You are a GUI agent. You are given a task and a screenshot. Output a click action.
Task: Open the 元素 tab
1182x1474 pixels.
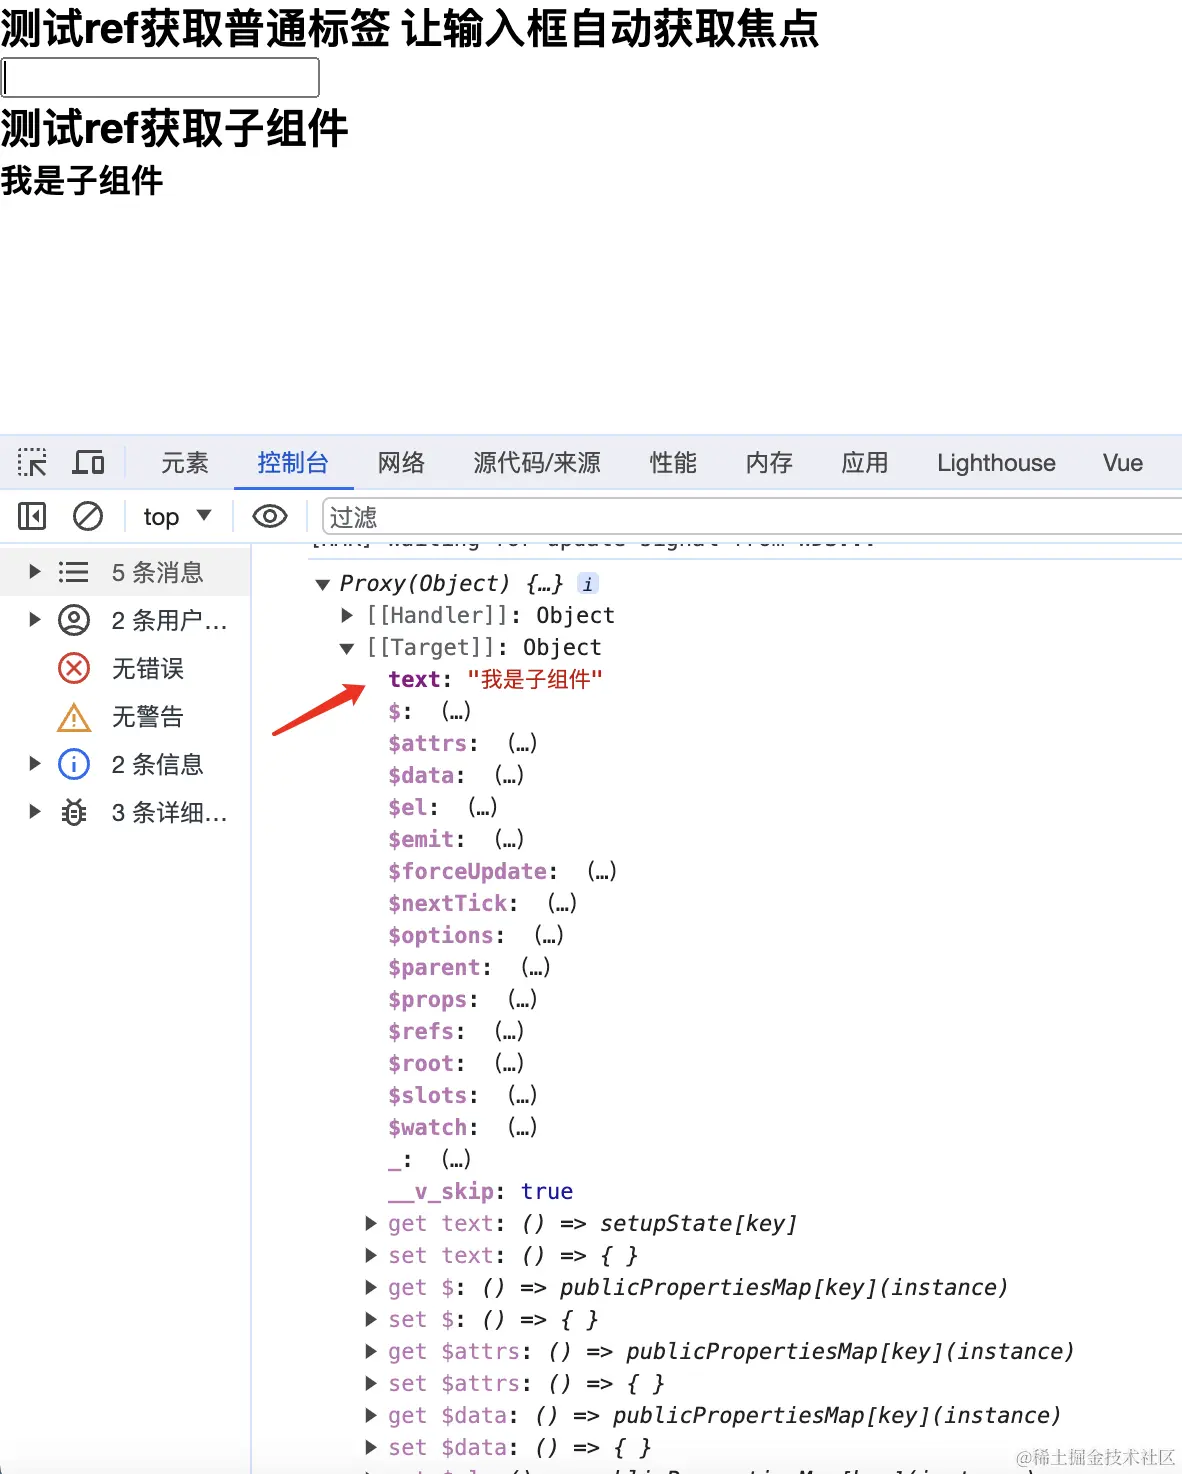(x=185, y=462)
